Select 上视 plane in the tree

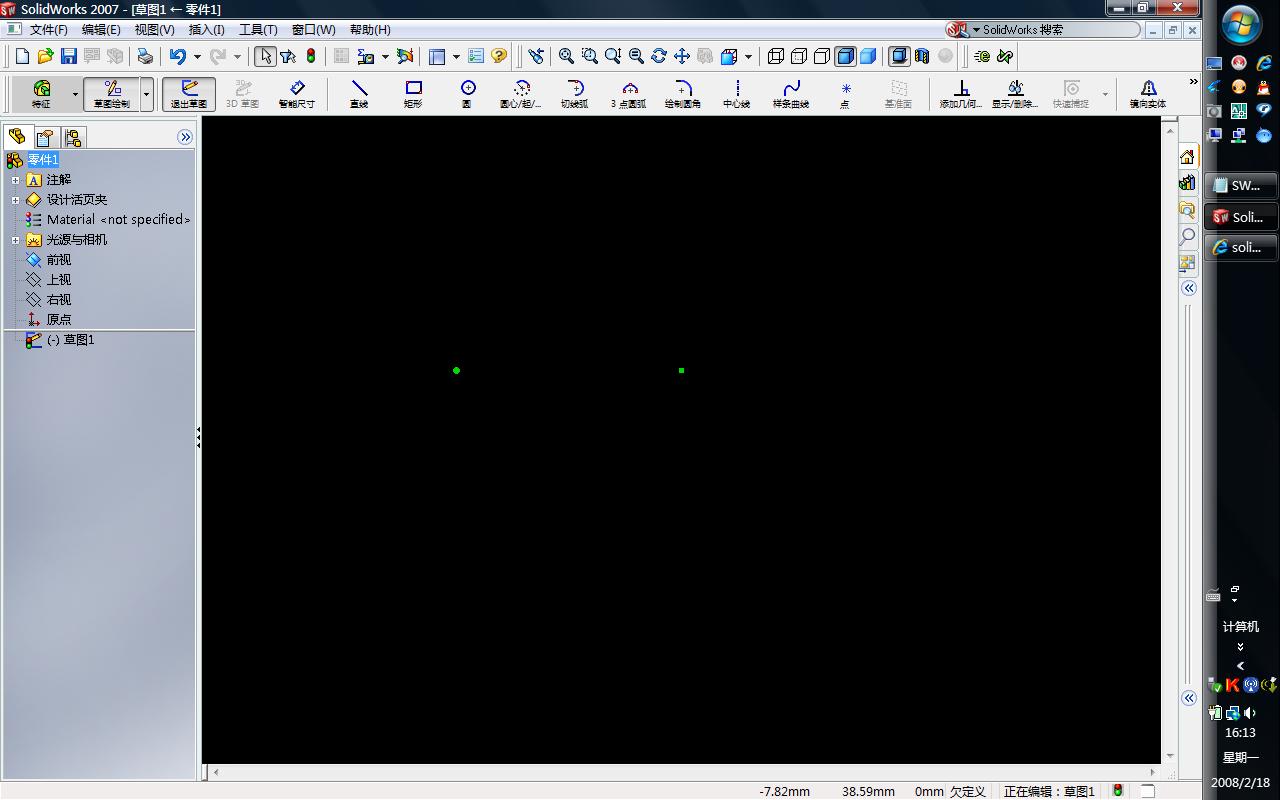click(59, 280)
